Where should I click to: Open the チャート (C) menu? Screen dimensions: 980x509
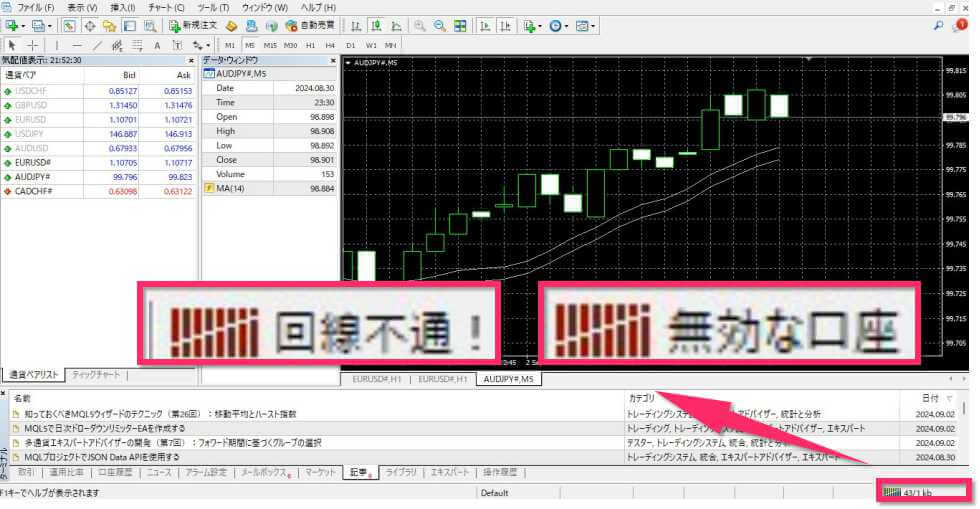(166, 8)
